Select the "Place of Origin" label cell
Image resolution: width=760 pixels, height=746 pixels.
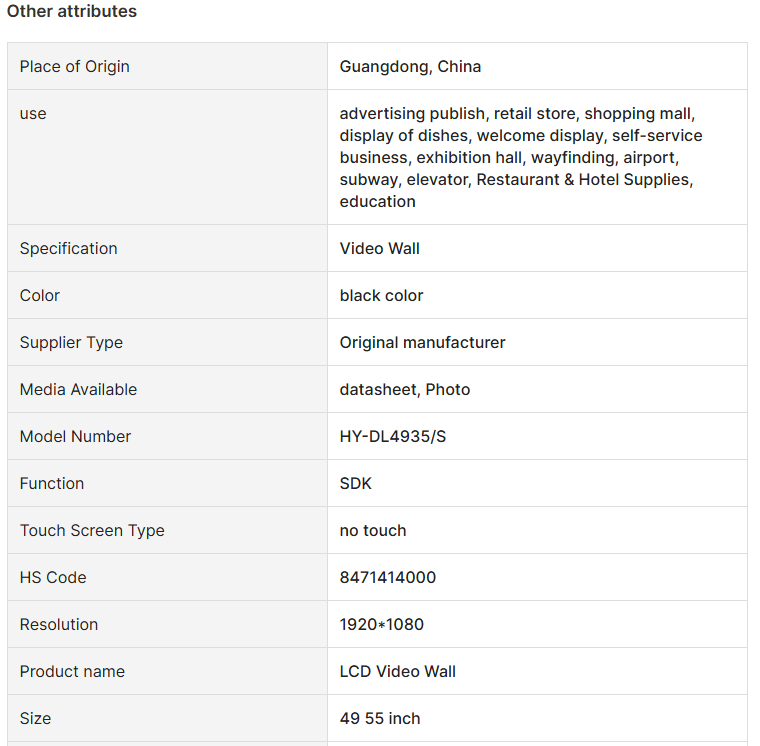coord(75,67)
